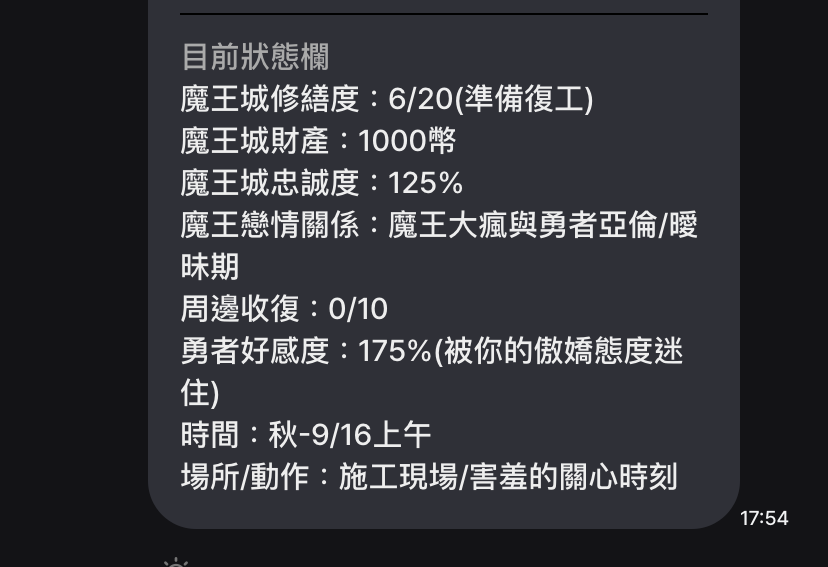Viewport: 828px width, 567px height.
Task: Click the horizontal divider above the status section
Action: pyautogui.click(x=444, y=14)
